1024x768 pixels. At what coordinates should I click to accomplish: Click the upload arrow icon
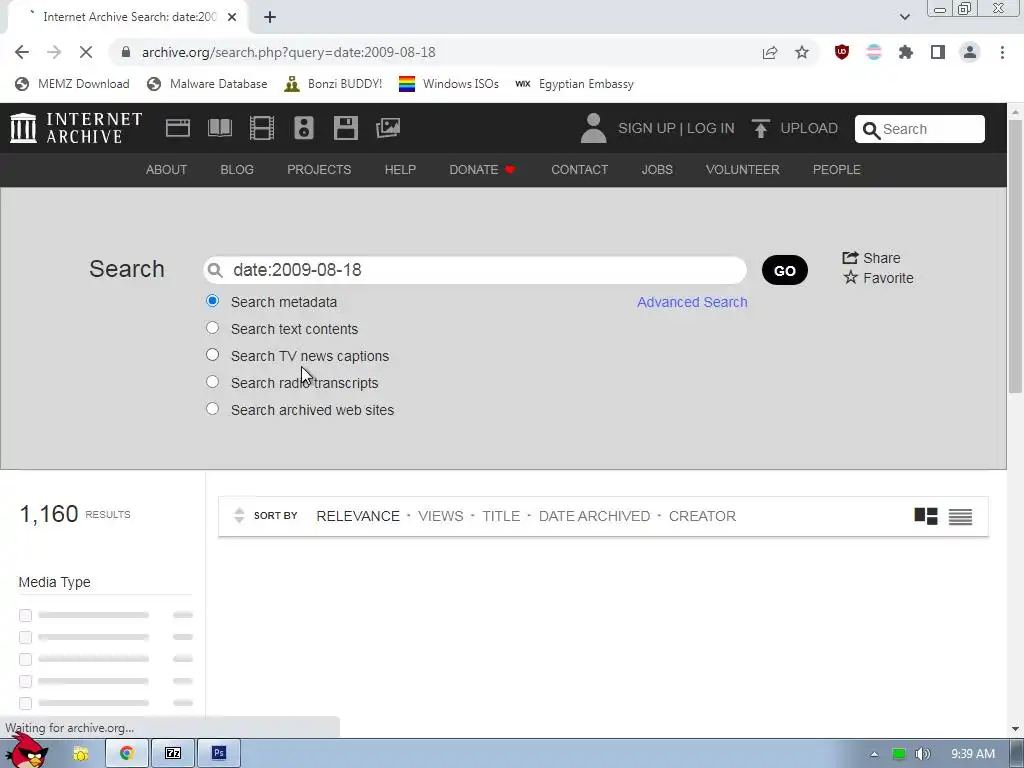pyautogui.click(x=760, y=128)
